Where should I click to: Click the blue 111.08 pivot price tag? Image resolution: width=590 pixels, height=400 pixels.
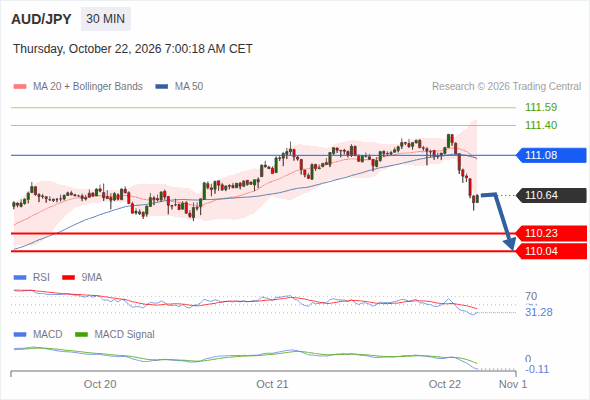click(551, 155)
